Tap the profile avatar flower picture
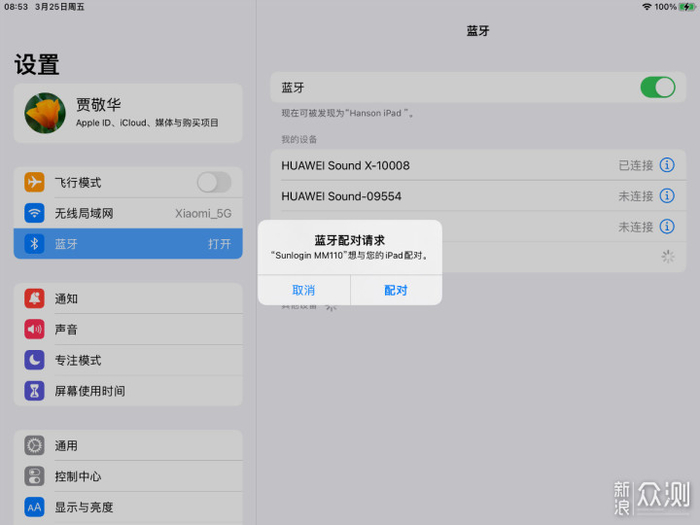700x525 pixels. [x=45, y=113]
